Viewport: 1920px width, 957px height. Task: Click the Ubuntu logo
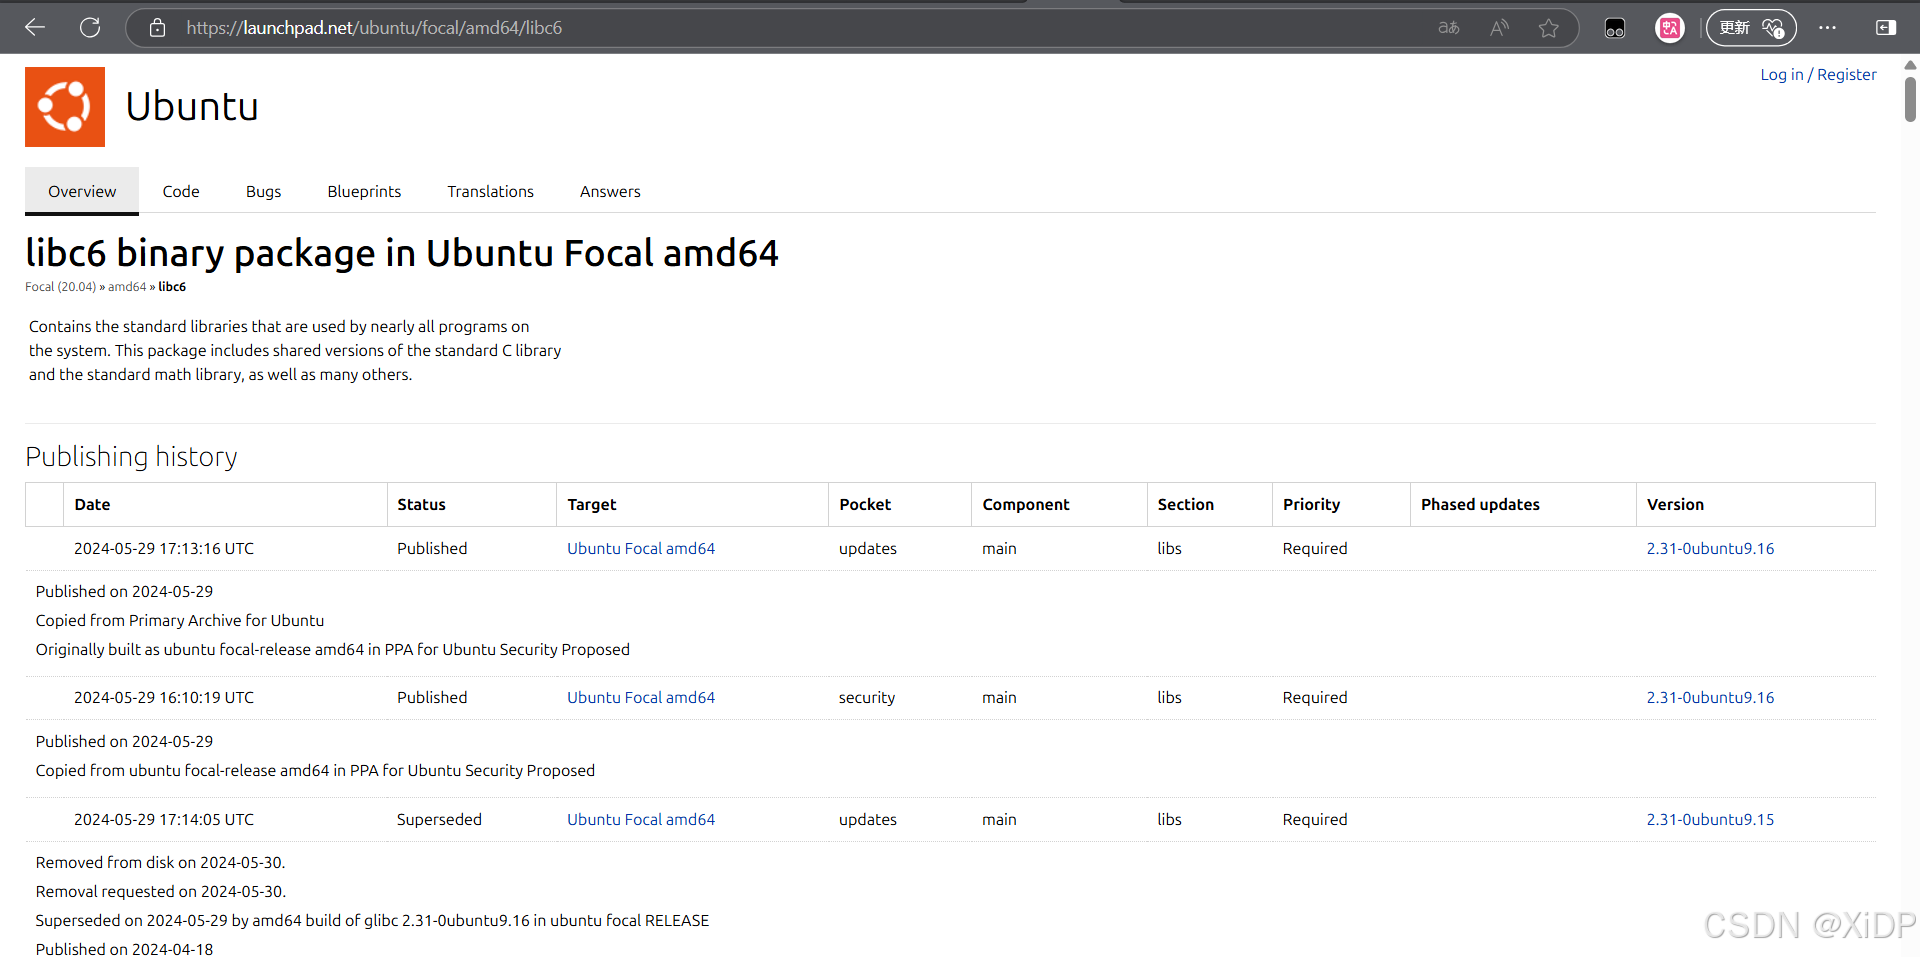coord(65,107)
